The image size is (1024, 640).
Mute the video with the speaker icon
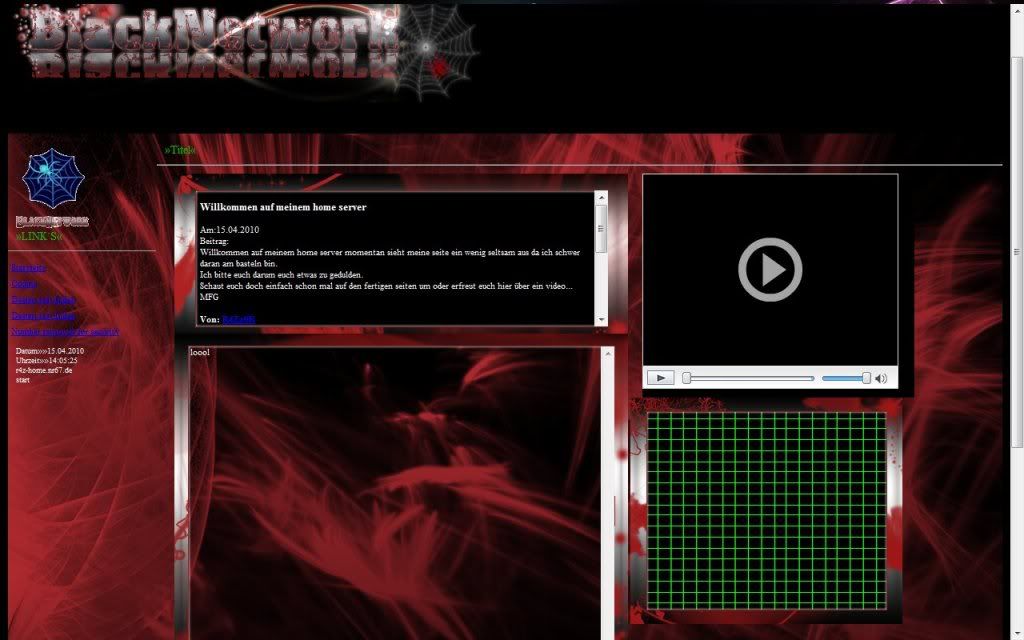coord(881,378)
